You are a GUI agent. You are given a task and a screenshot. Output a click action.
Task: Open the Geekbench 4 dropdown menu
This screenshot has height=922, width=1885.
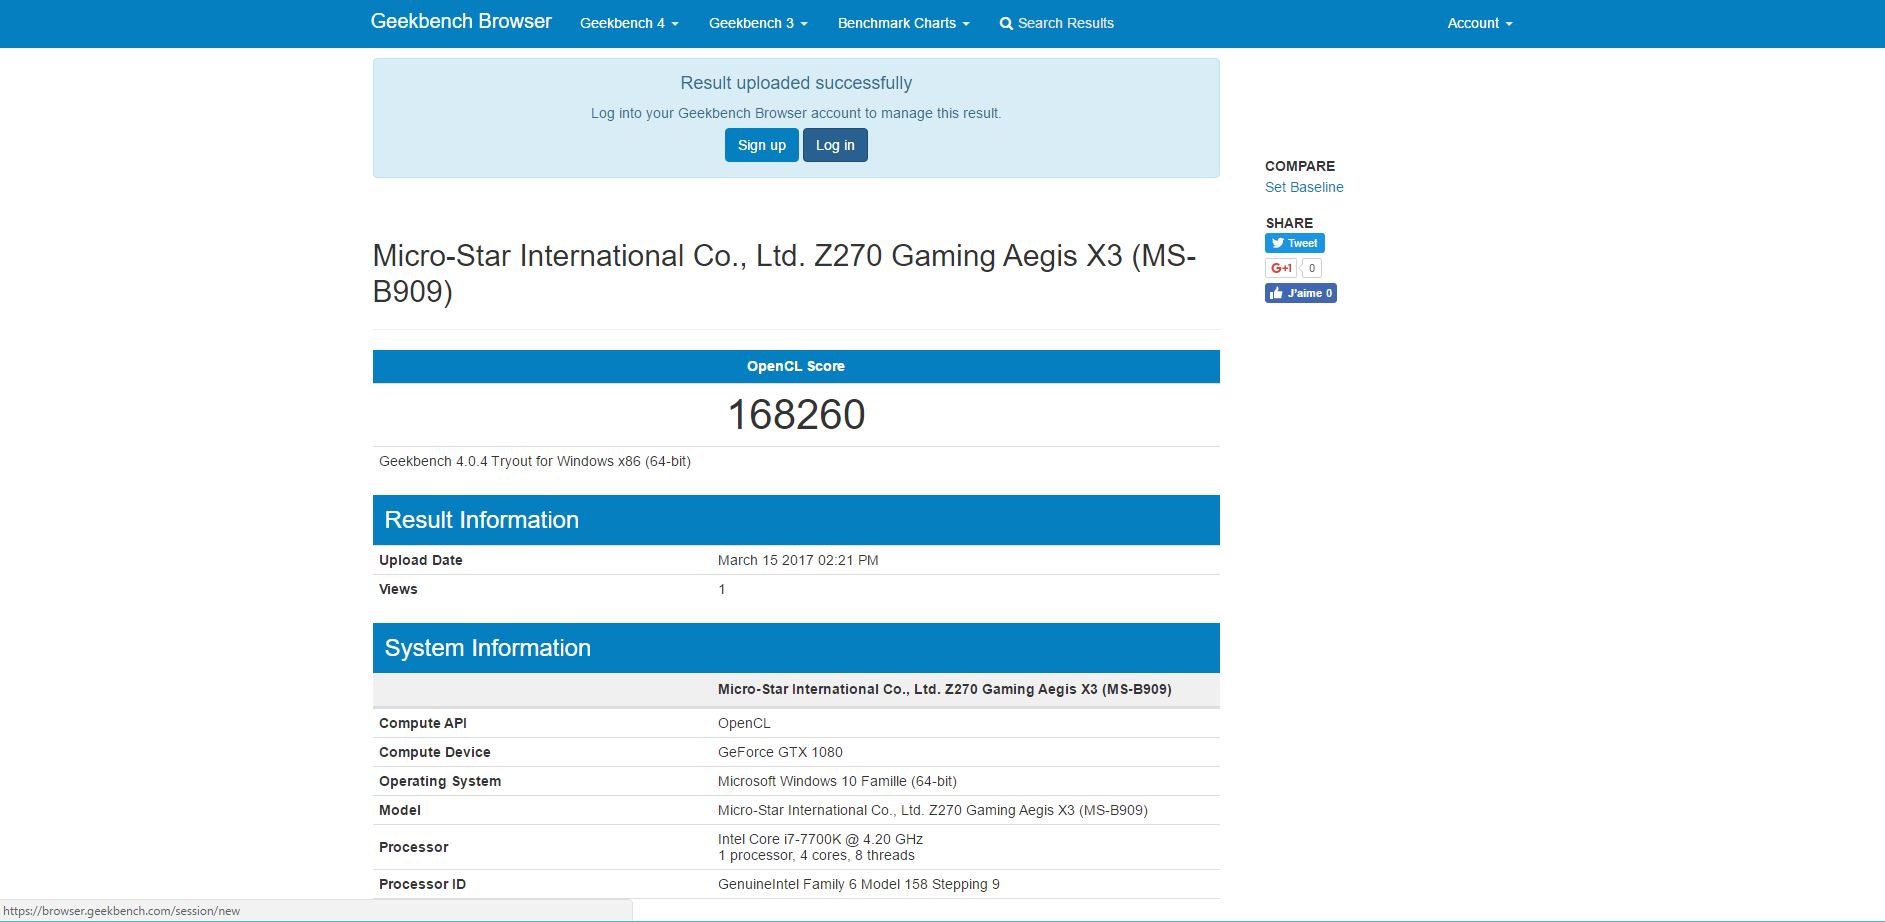(629, 23)
